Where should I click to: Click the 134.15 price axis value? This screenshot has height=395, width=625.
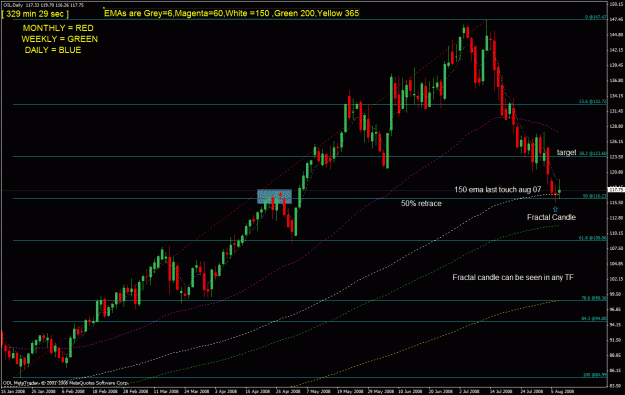[616, 96]
